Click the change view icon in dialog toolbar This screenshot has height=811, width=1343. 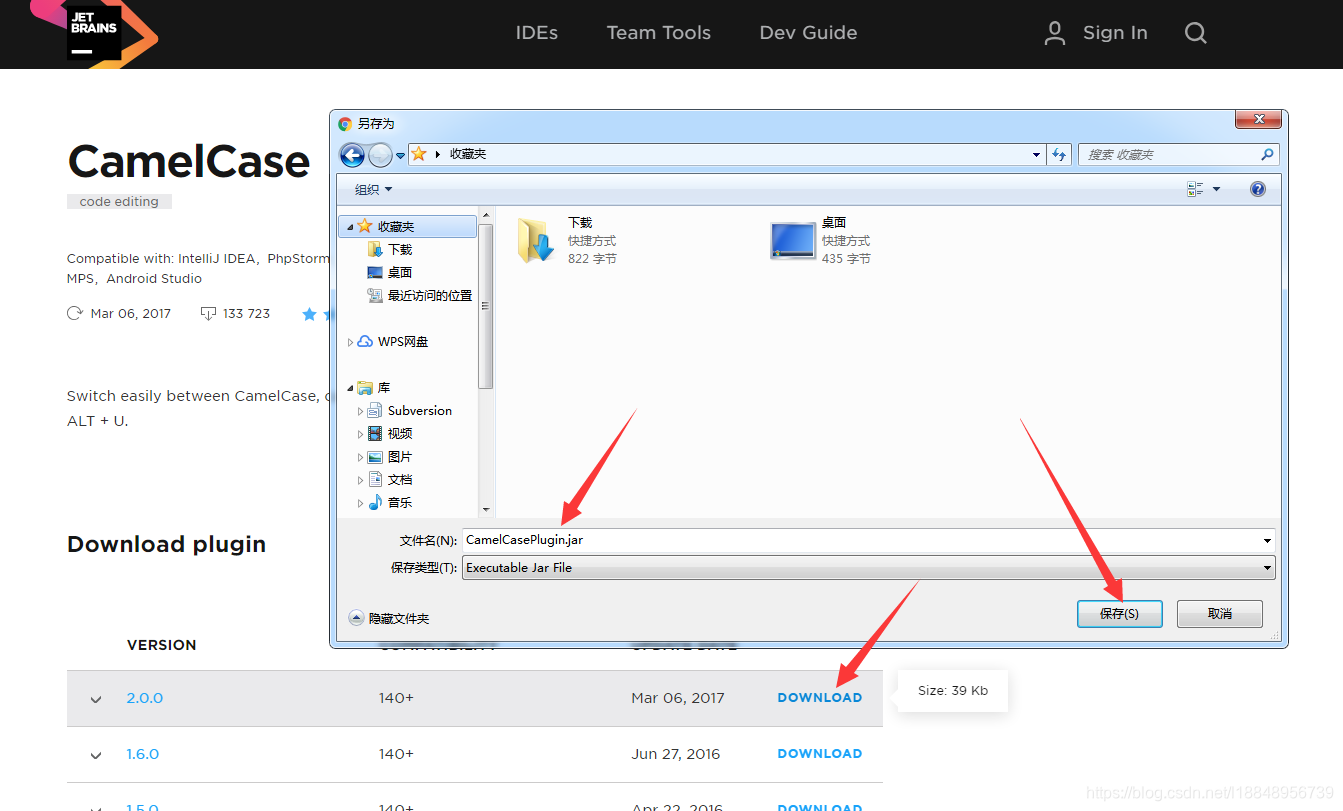[x=1195, y=189]
